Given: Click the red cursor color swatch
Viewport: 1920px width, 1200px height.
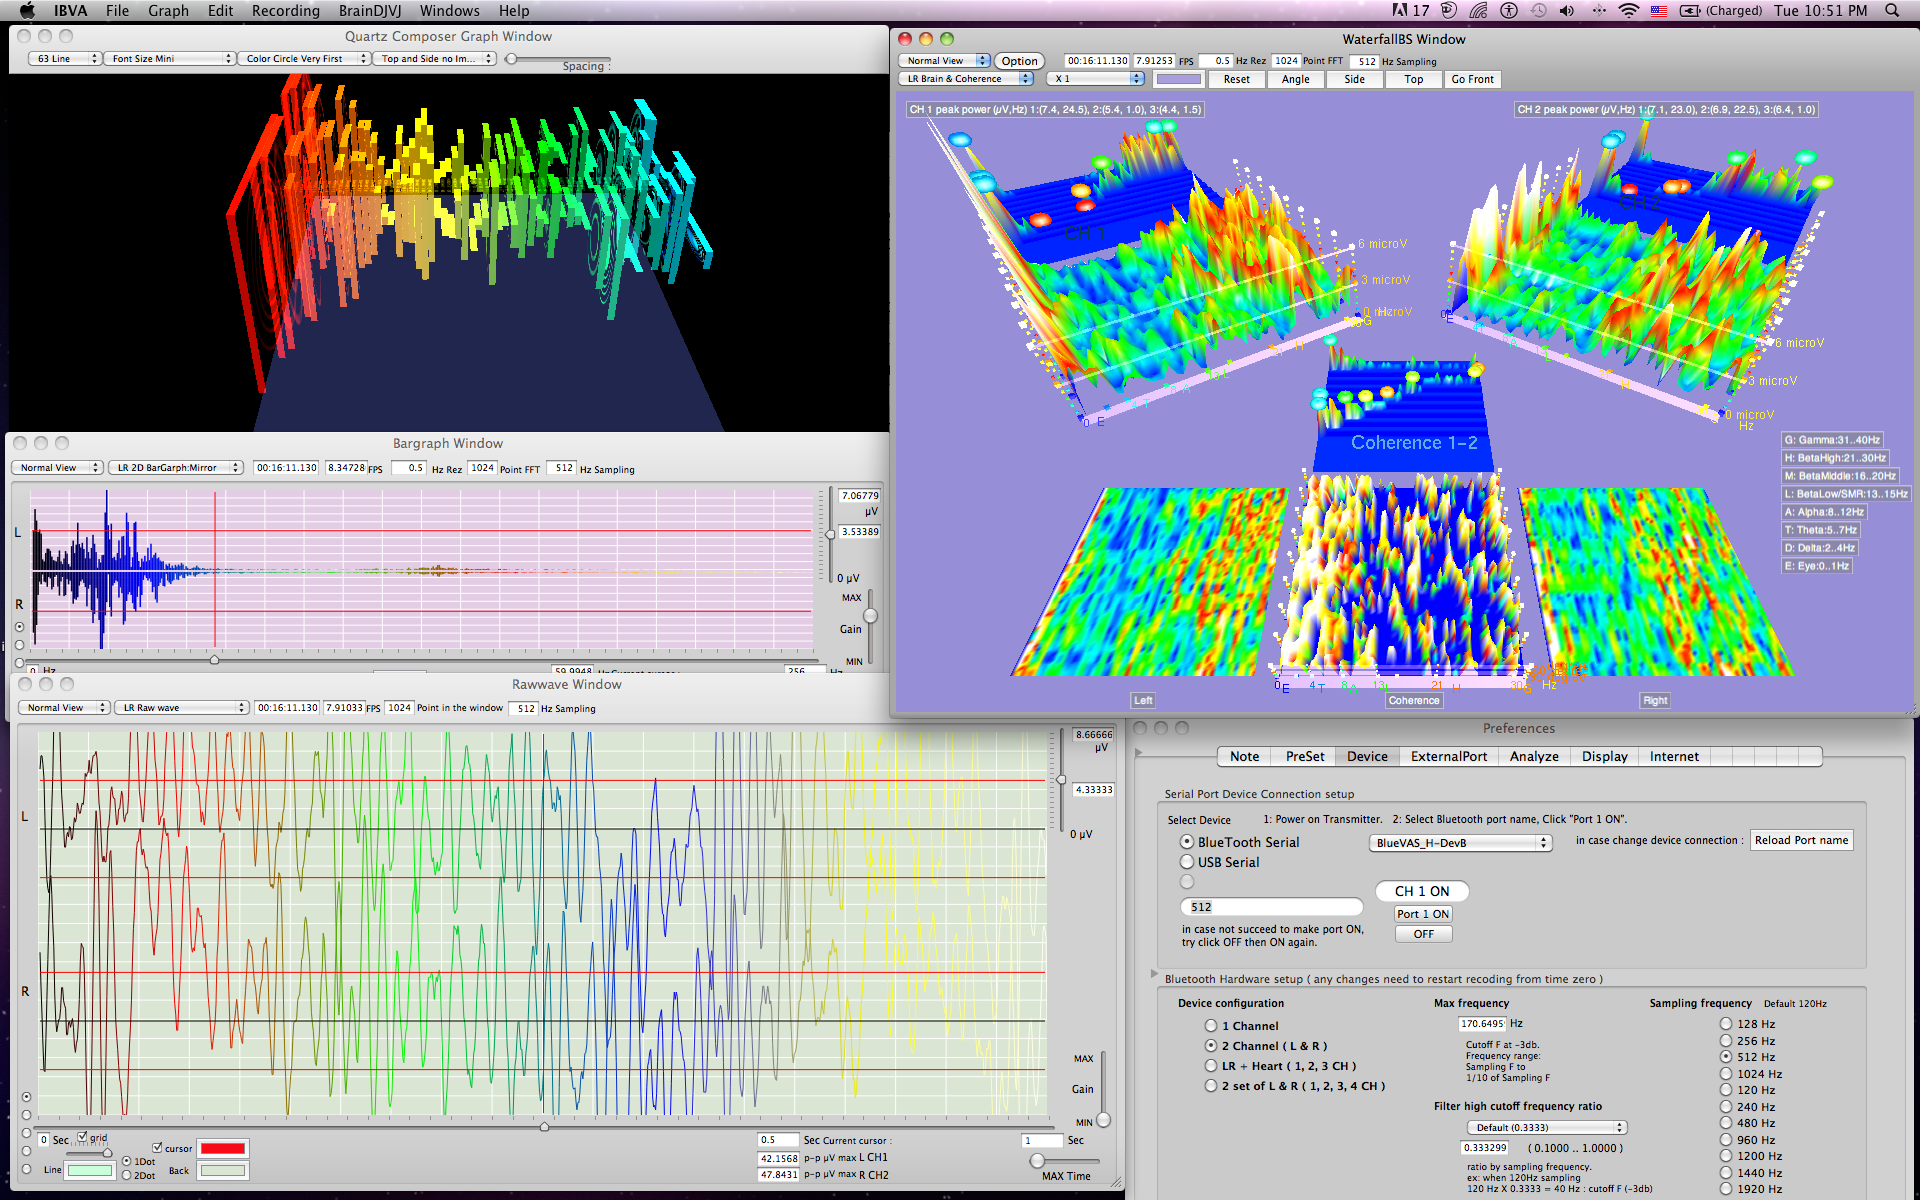Looking at the screenshot, I should pyautogui.click(x=223, y=1148).
